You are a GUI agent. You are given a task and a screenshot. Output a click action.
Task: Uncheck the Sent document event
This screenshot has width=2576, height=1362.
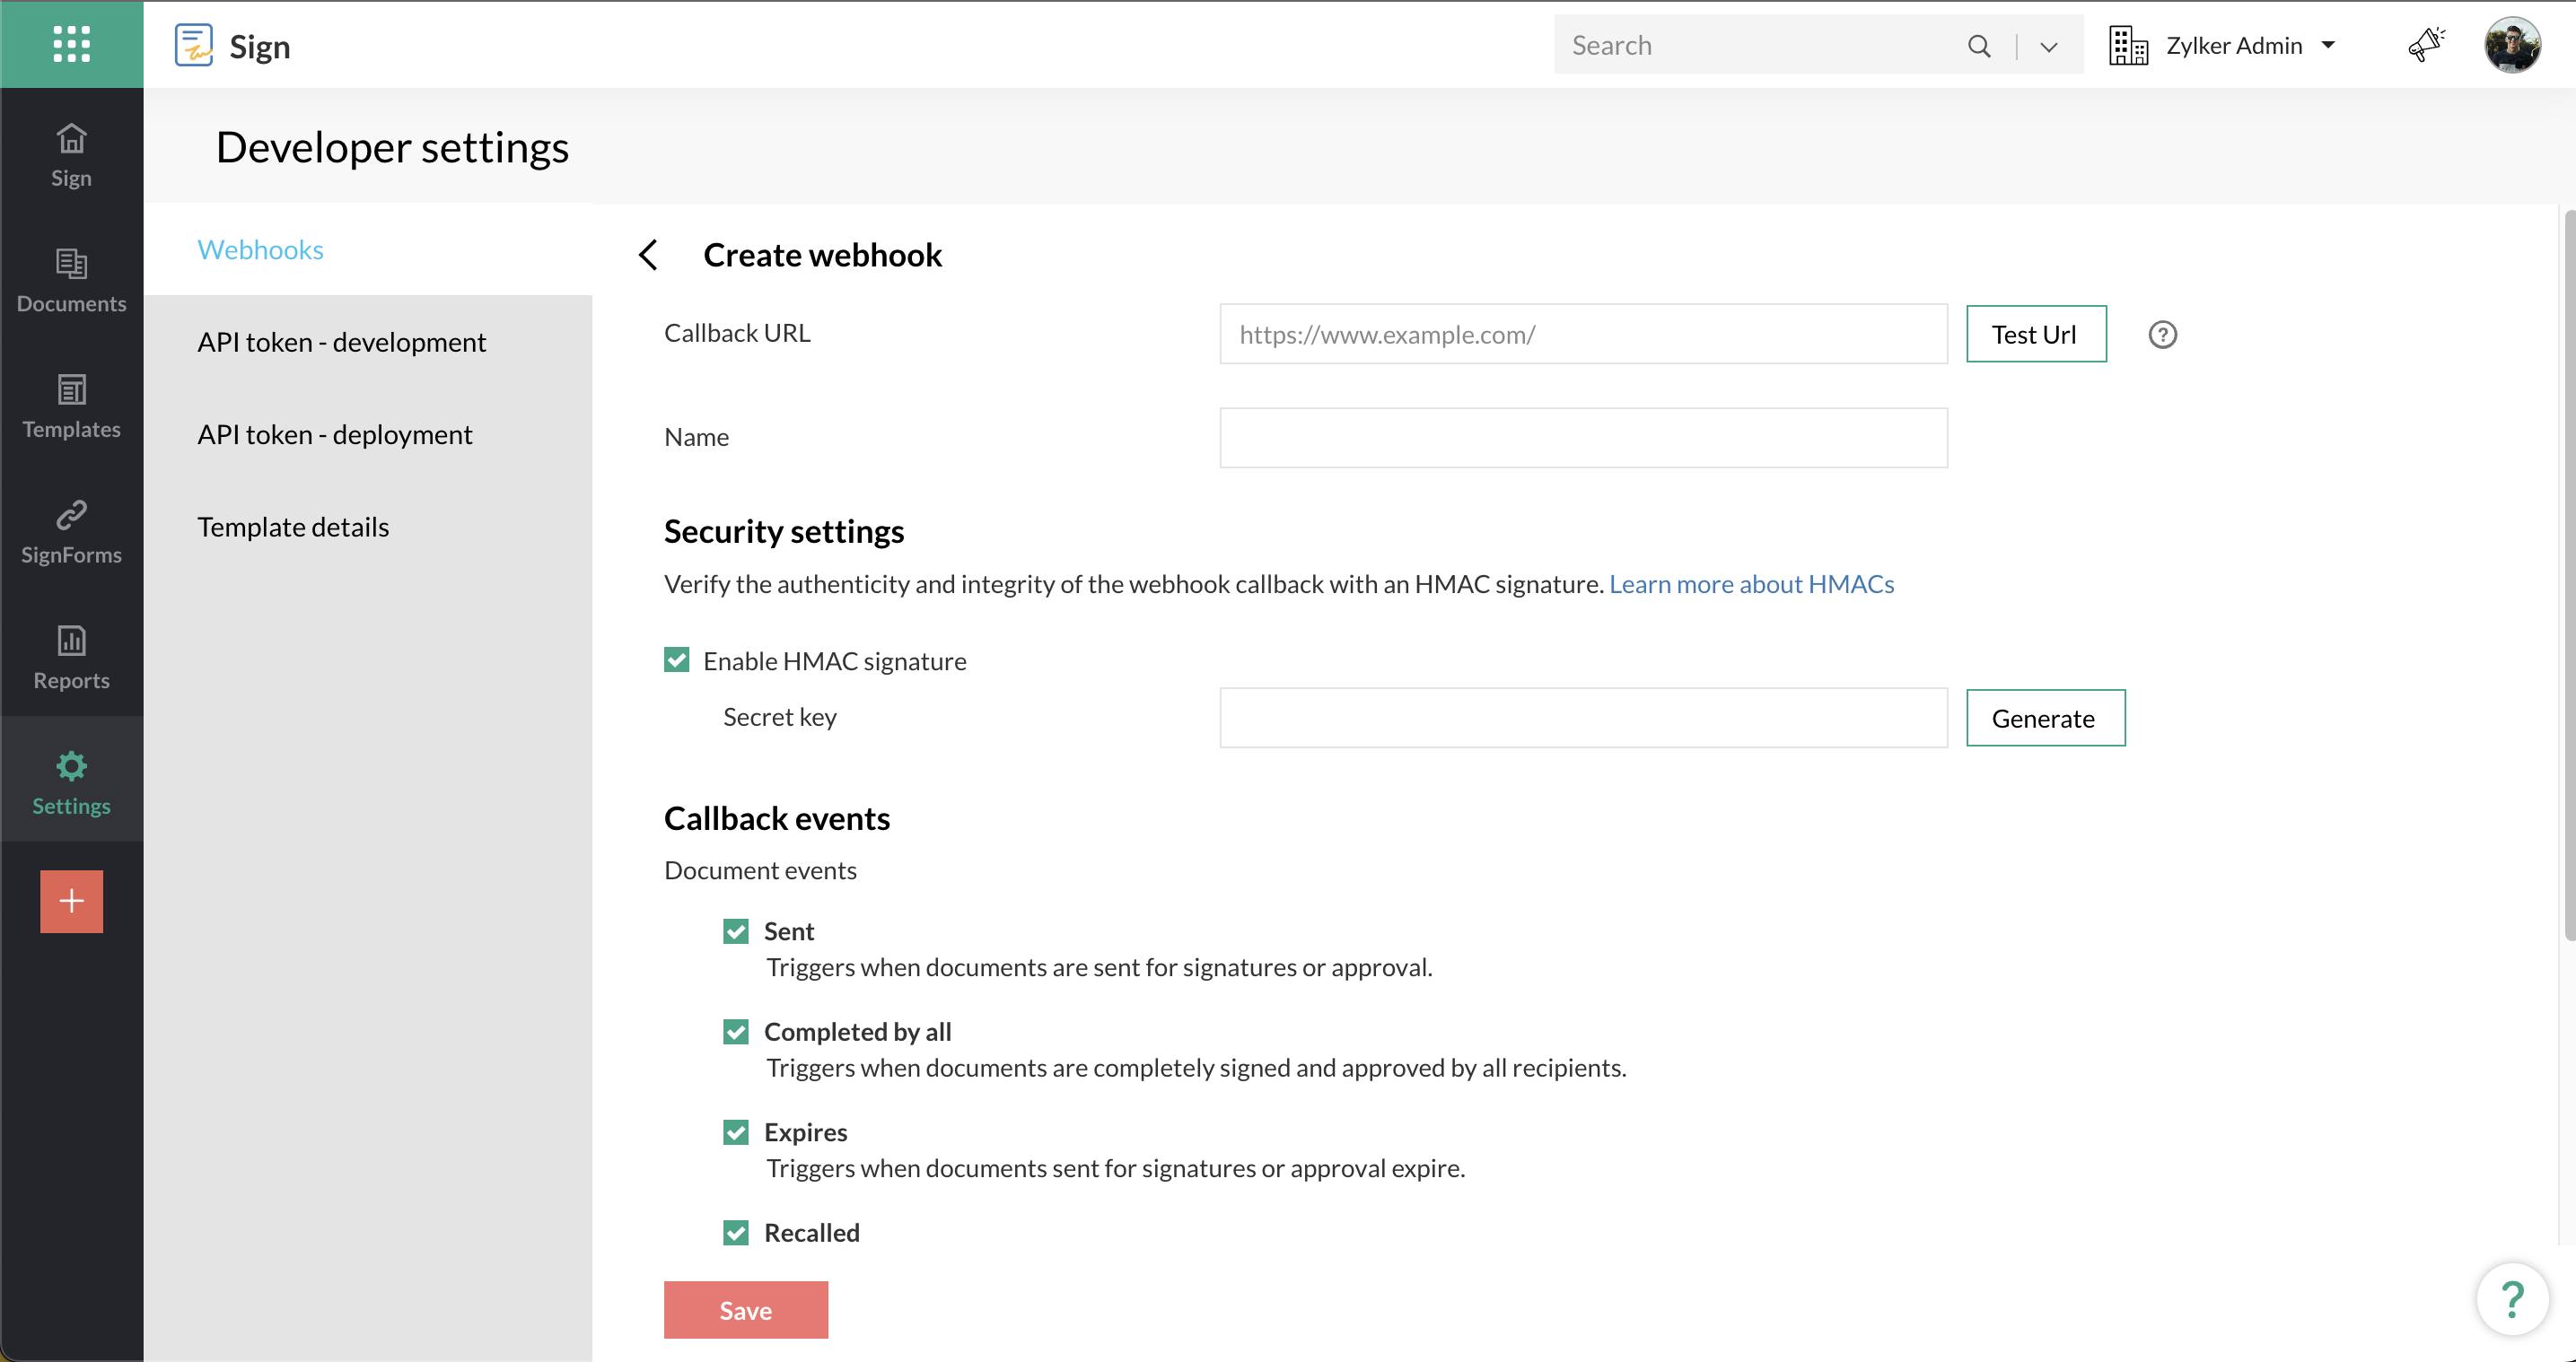[x=736, y=931]
